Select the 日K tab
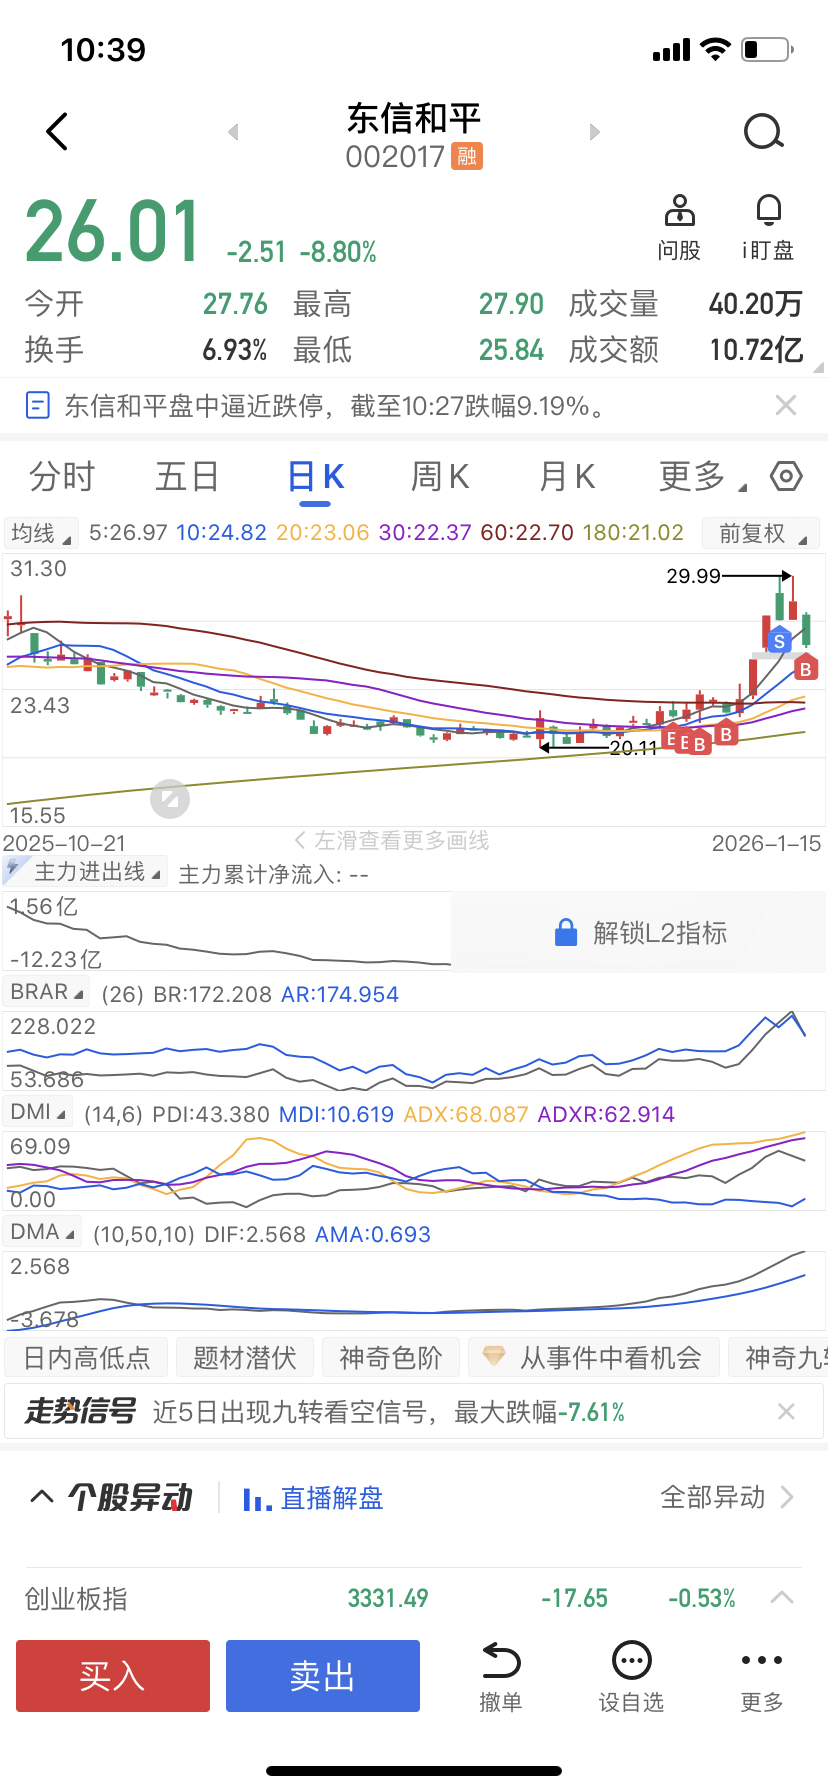The image size is (828, 1792). (316, 477)
